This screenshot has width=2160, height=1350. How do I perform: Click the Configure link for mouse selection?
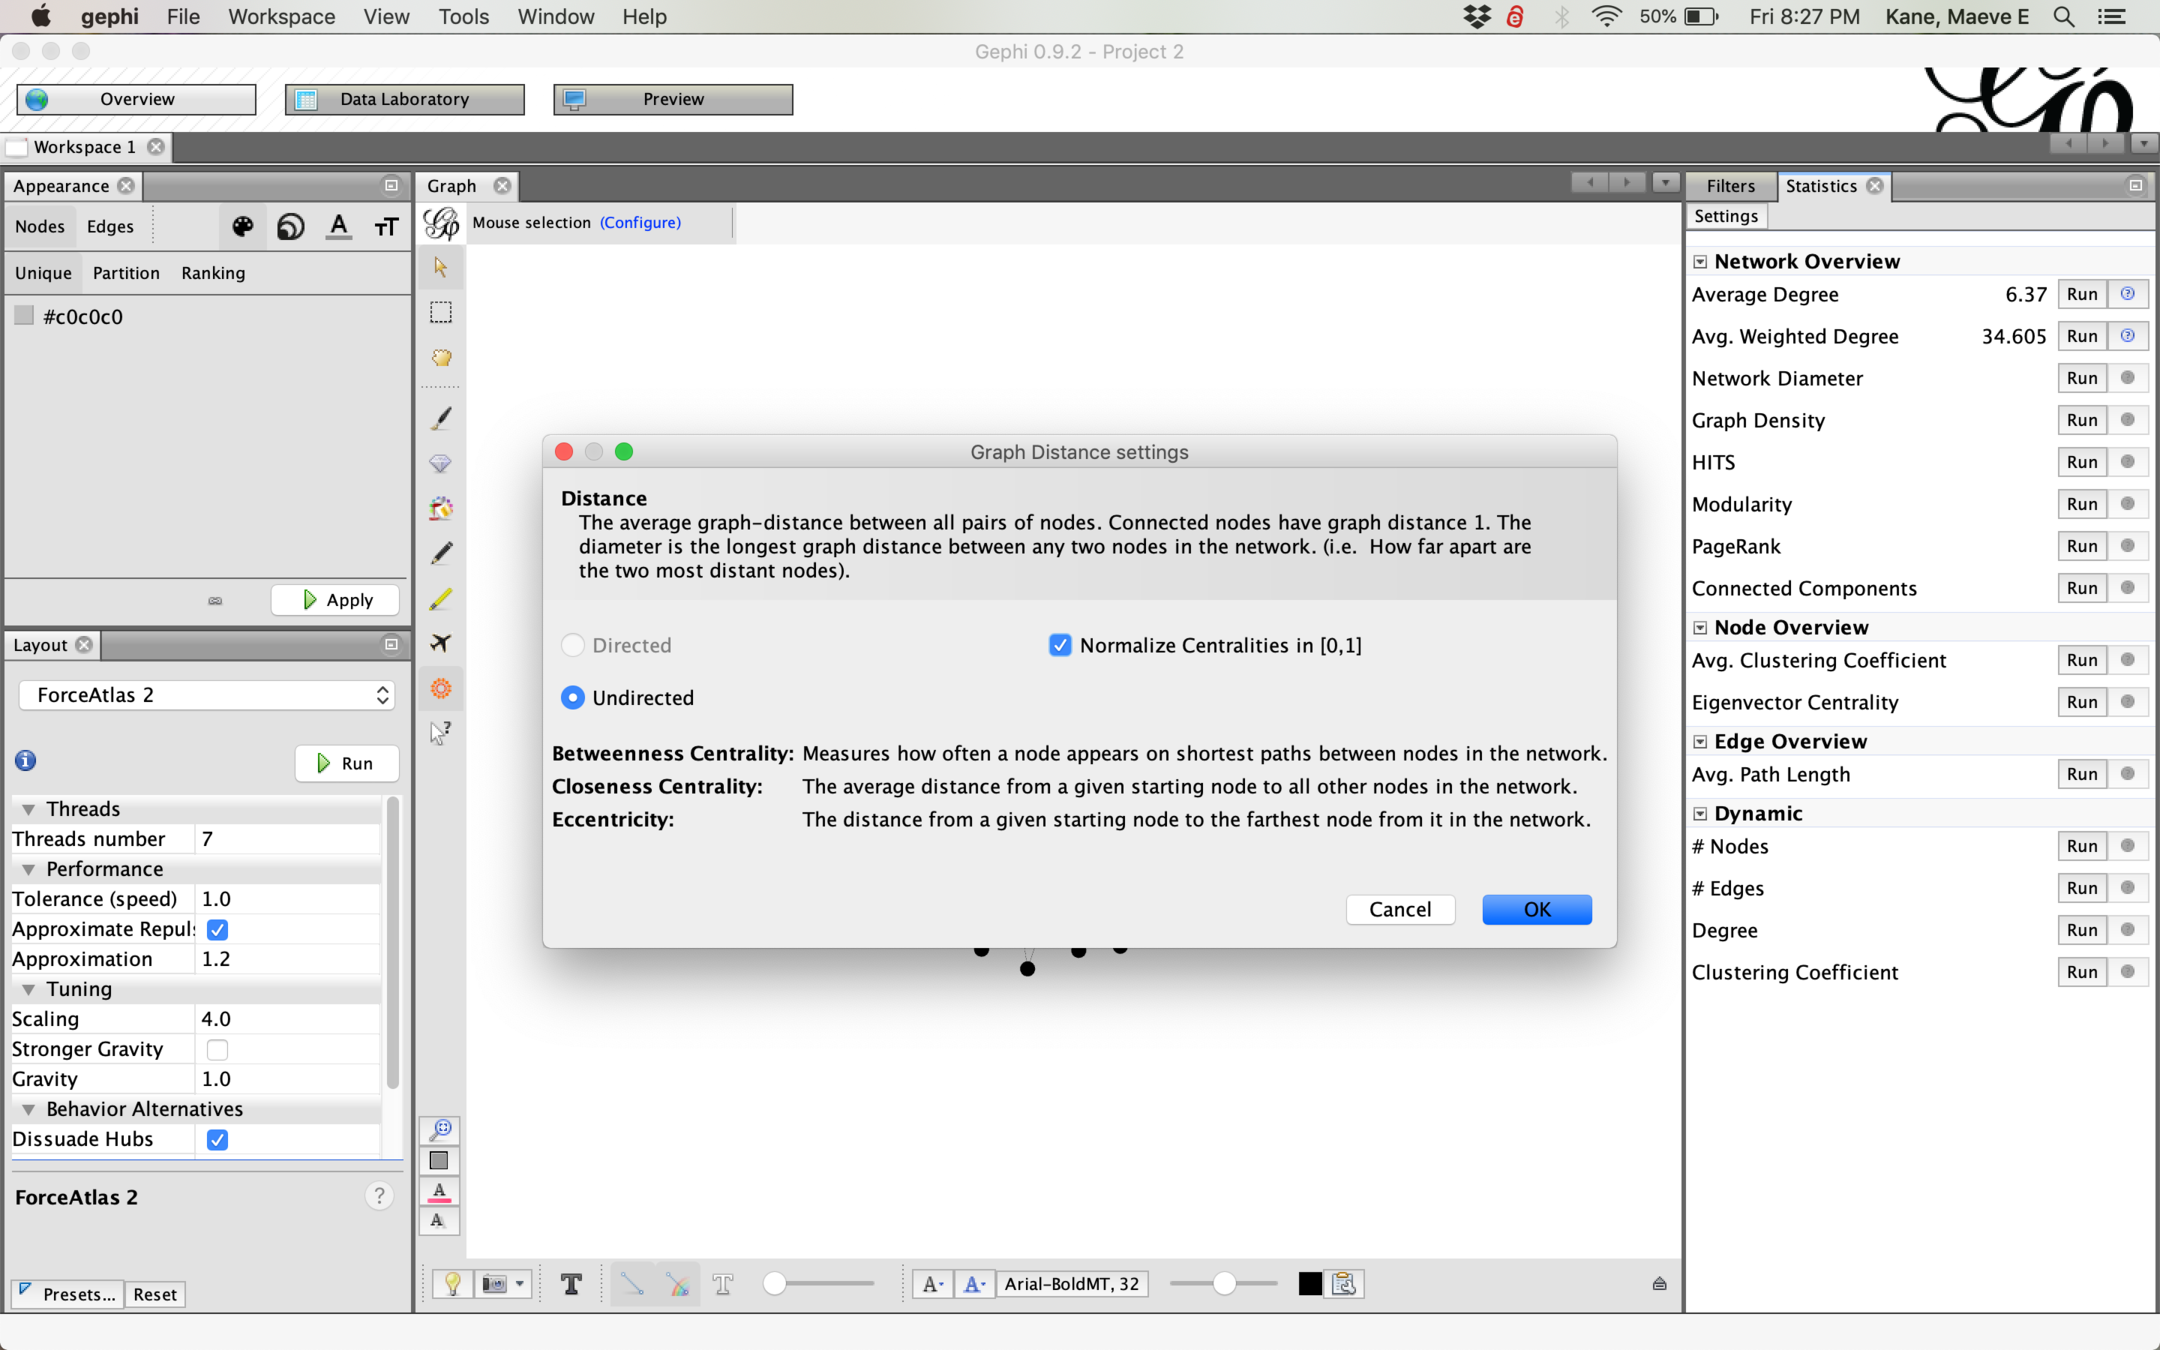[x=640, y=222]
